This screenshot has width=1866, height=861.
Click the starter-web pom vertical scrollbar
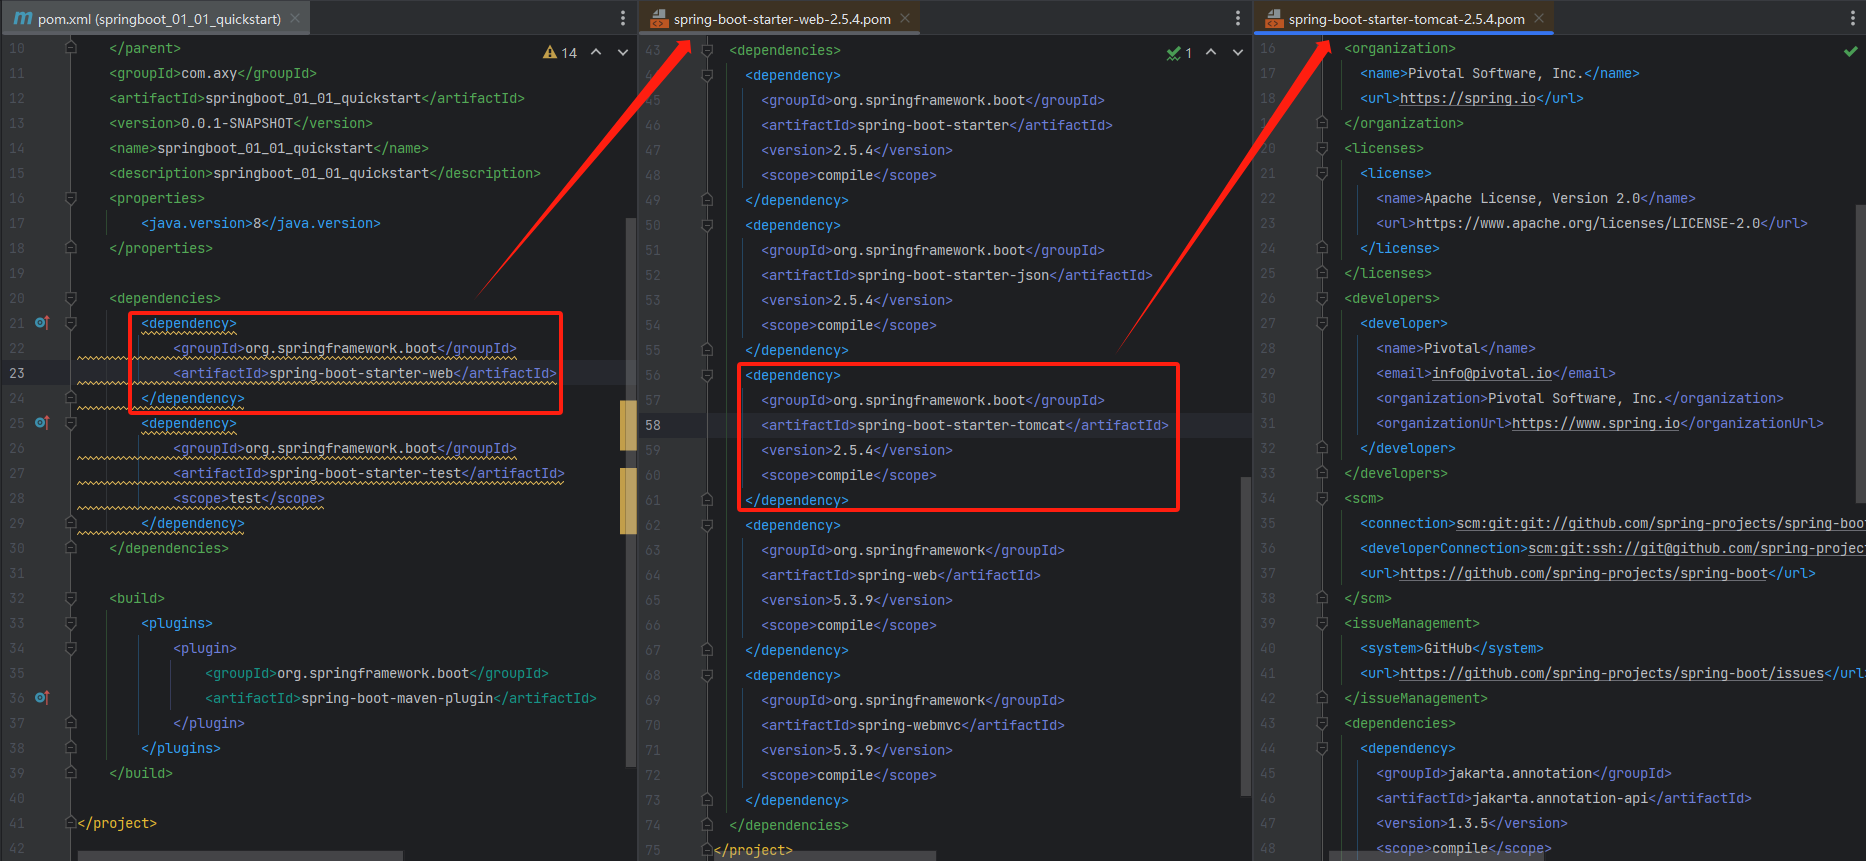point(1245,636)
